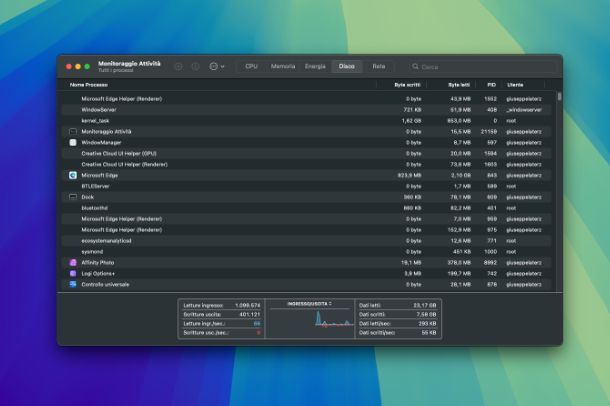
Task: Click the Logi Options+ app icon
Action: click(73, 273)
